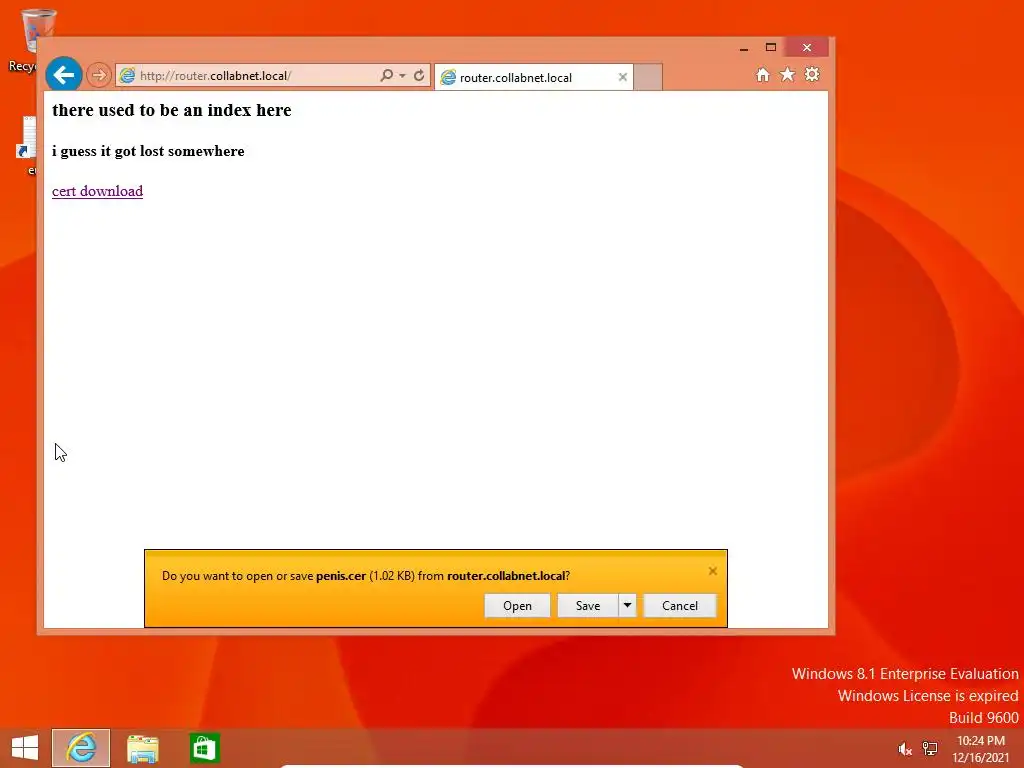Select the Recycle Bin desktop icon
The image size is (1024, 768).
click(x=29, y=40)
